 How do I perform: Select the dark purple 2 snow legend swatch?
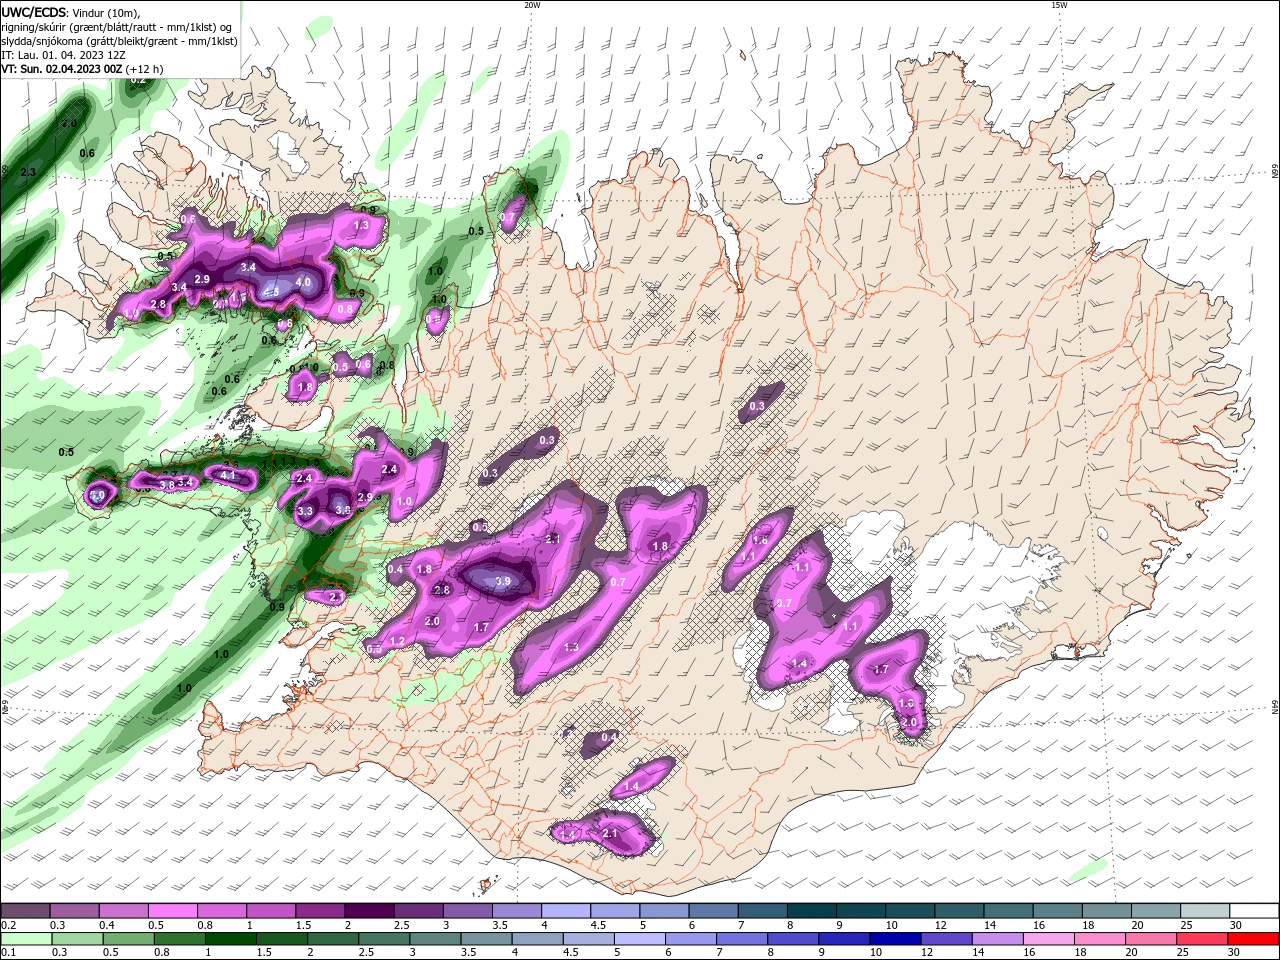tap(369, 911)
